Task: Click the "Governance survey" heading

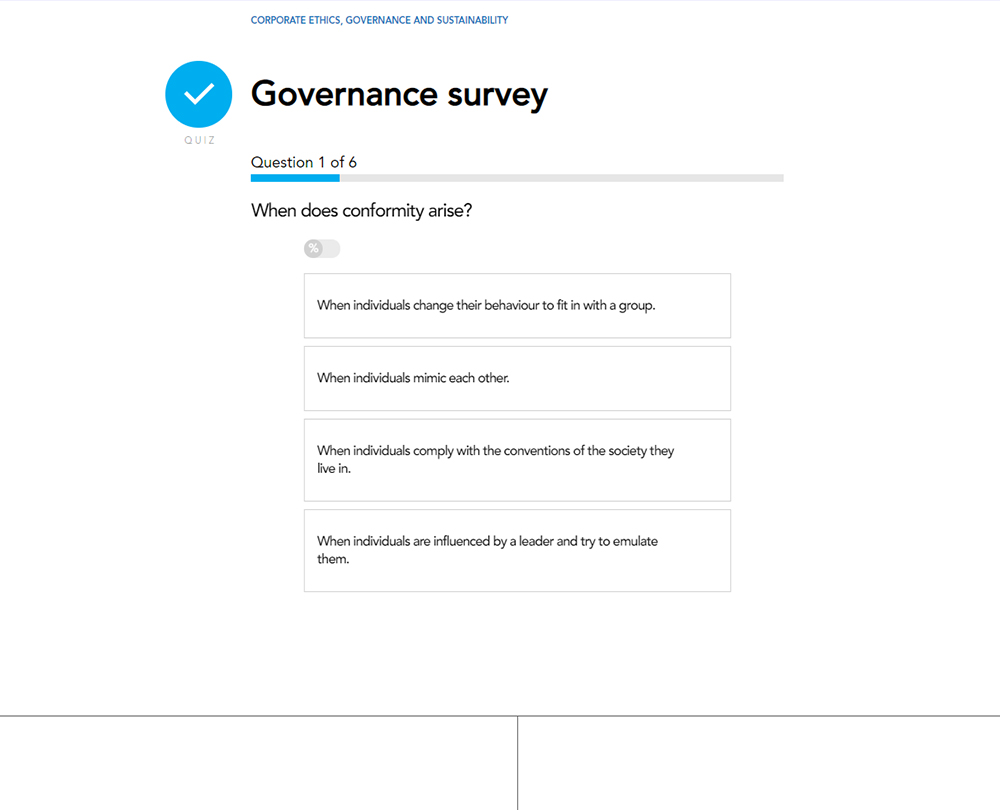Action: click(x=399, y=94)
